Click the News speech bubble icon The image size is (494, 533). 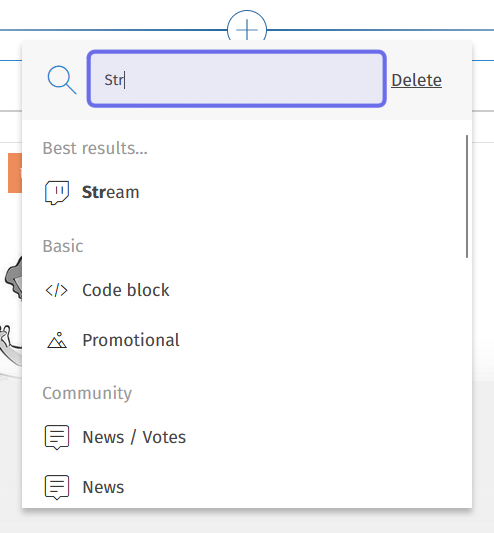click(x=57, y=487)
